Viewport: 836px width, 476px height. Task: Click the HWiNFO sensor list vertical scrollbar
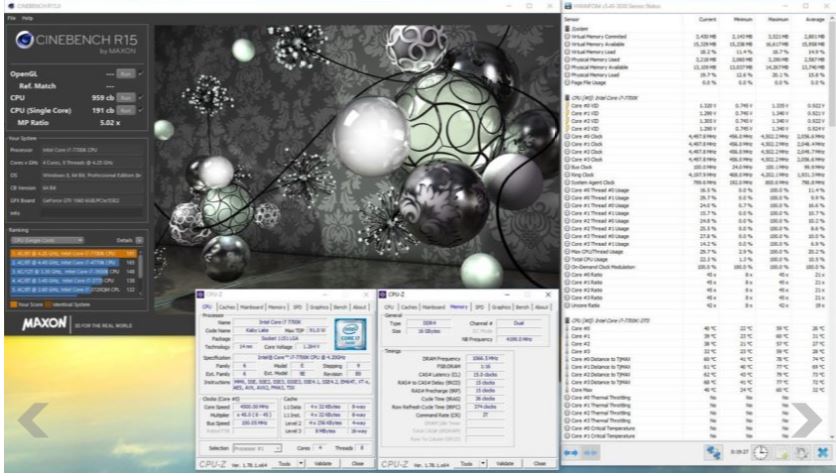coord(832,200)
